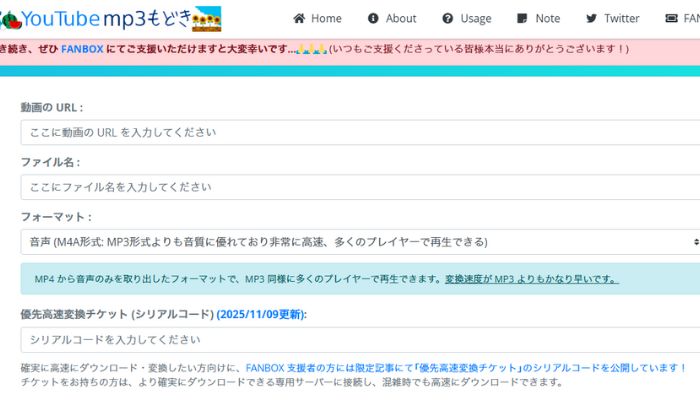The height and width of the screenshot is (400, 700).
Task: Click the Usage question mark icon
Action: tap(447, 18)
